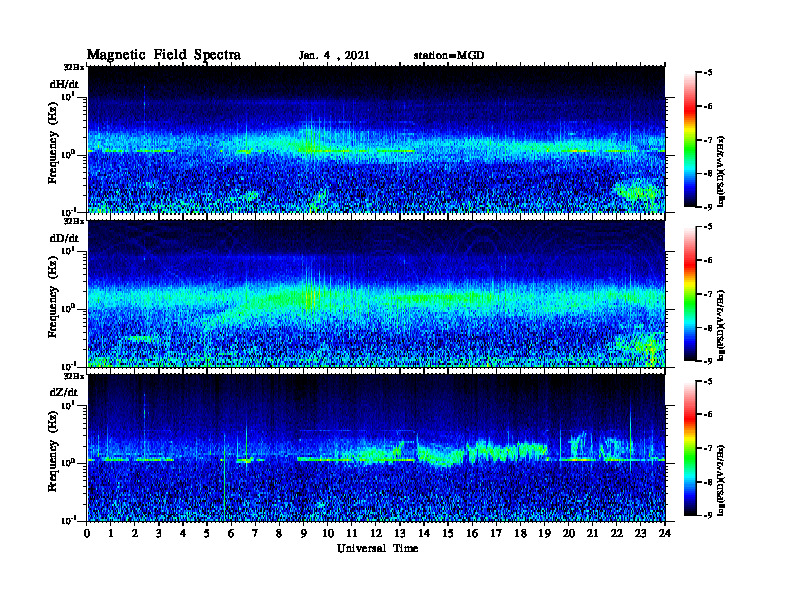Click the "-5" tick on dH/dt color bar
792x612 pixels.
click(708, 73)
